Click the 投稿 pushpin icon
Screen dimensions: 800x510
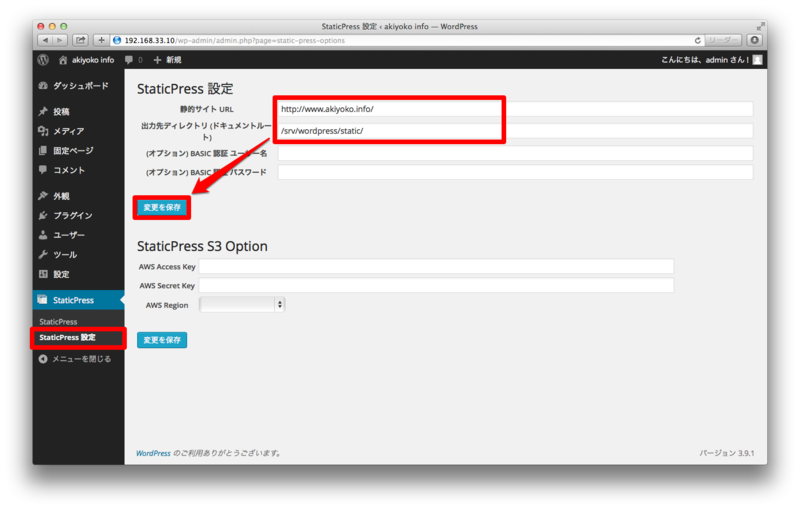(43, 112)
